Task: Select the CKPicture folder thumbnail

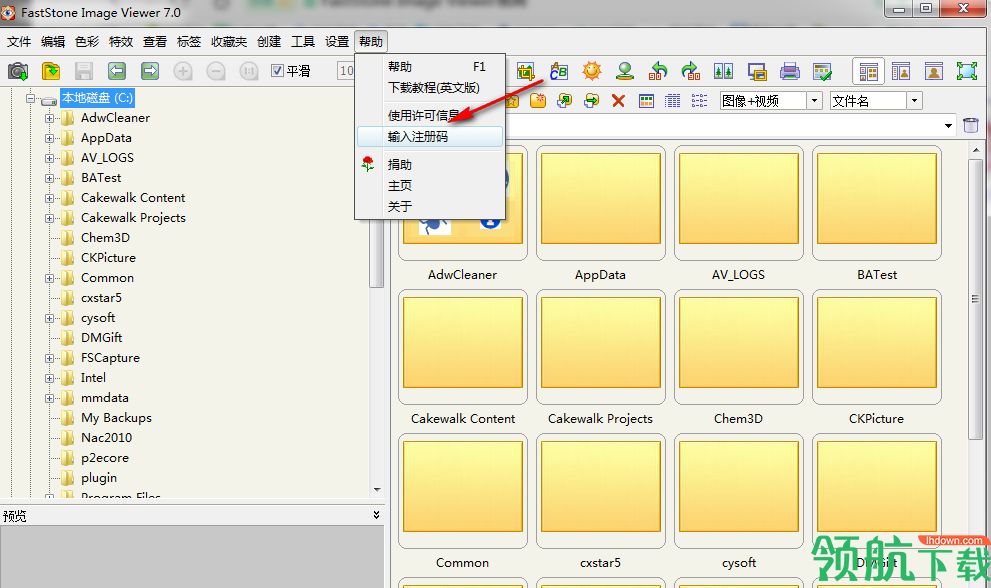Action: pyautogui.click(x=877, y=347)
